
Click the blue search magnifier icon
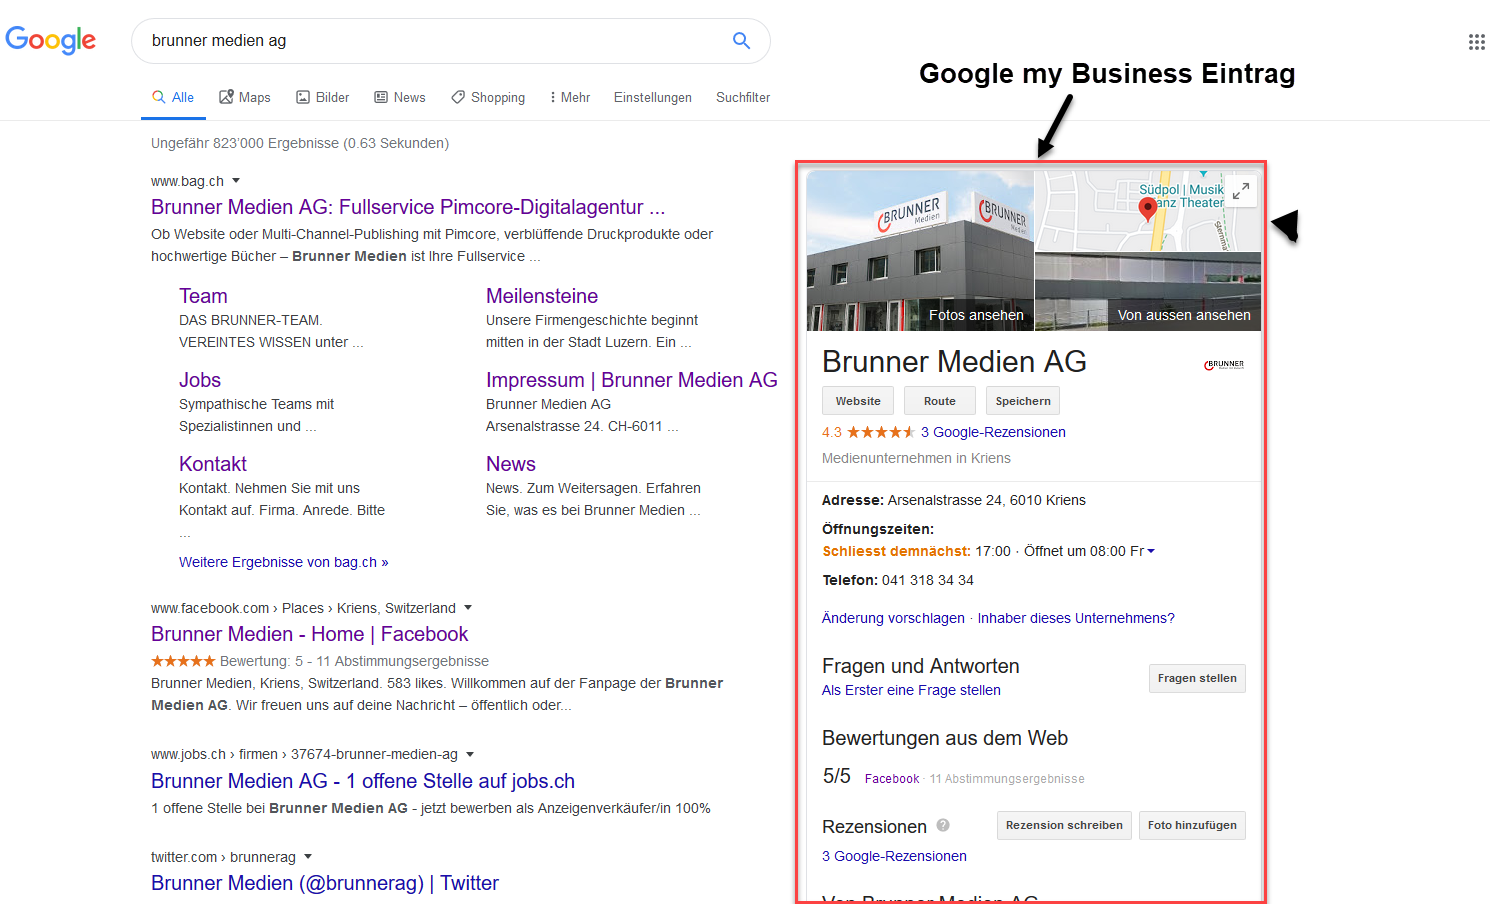click(741, 40)
